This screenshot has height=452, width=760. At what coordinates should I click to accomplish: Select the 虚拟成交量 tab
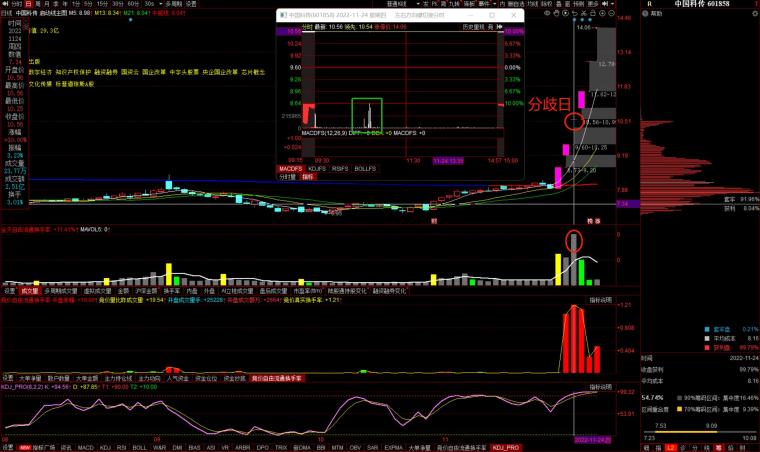coord(97,291)
